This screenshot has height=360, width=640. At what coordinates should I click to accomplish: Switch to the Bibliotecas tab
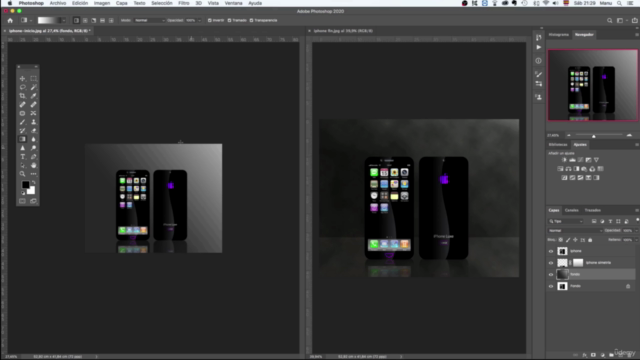click(x=558, y=144)
